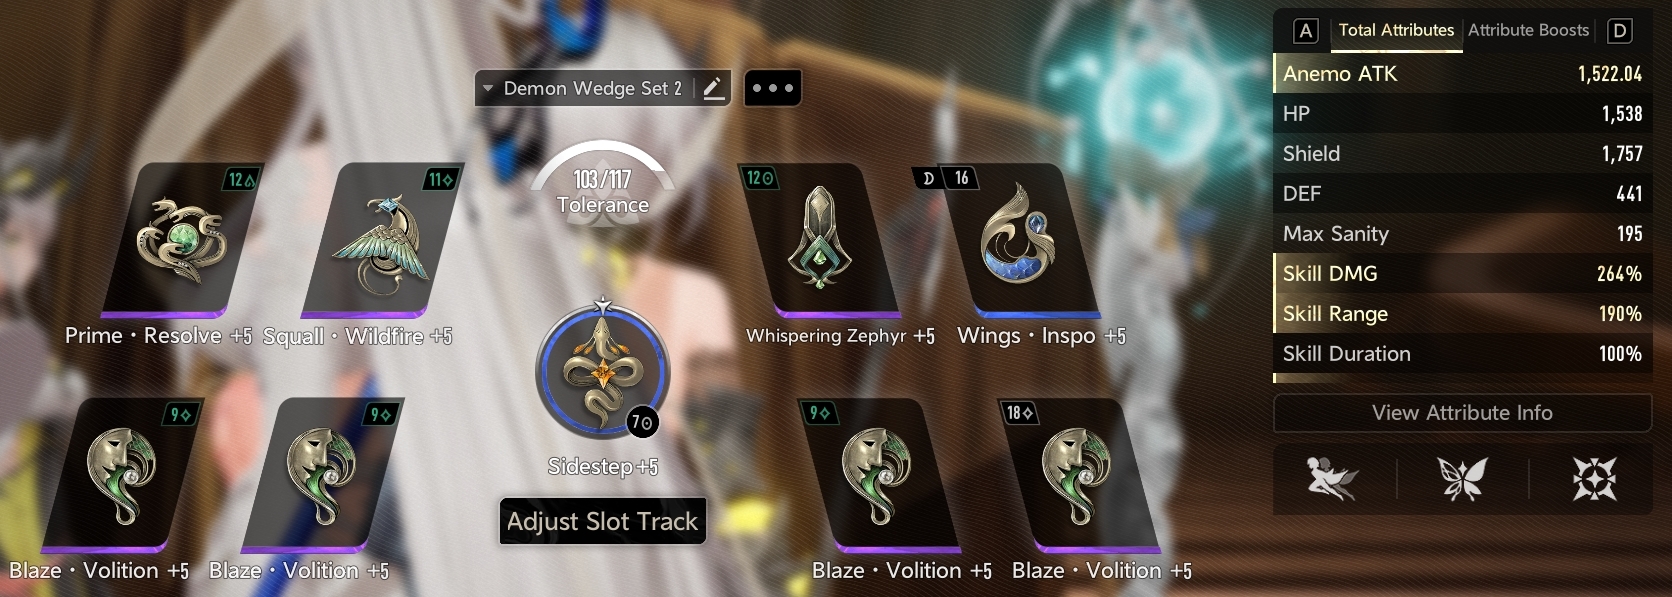Click the View Attribute Info button

[1462, 413]
